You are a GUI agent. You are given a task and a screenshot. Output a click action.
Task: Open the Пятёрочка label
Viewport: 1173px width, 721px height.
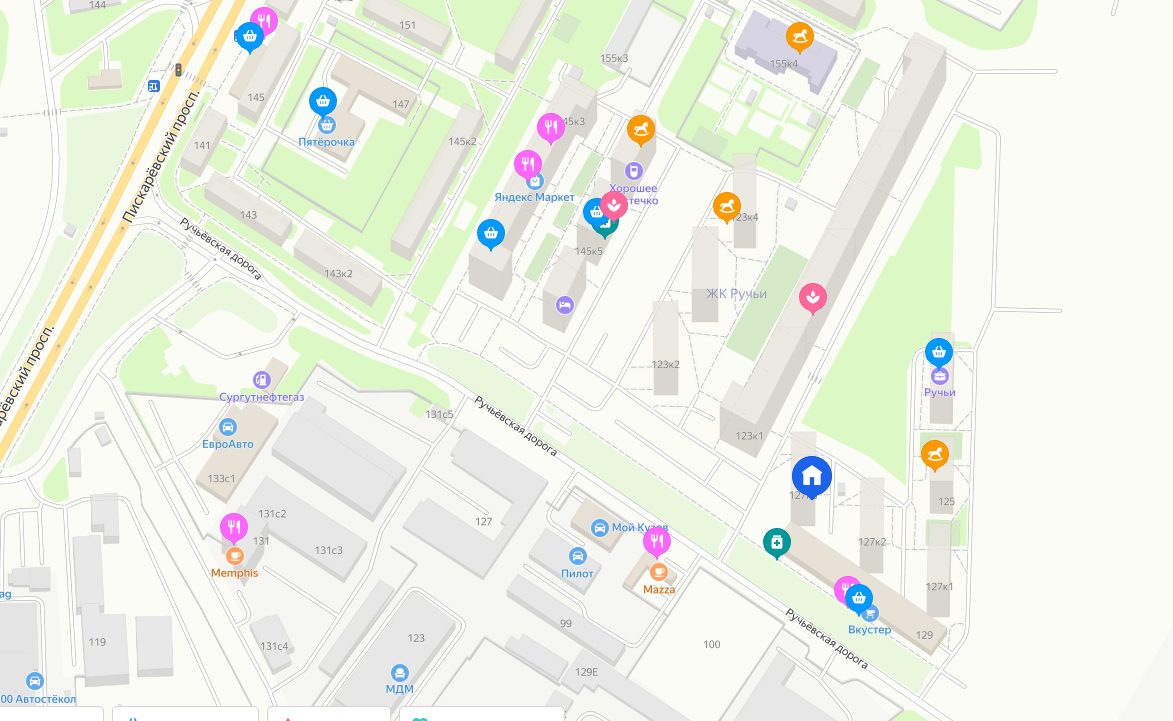[326, 142]
